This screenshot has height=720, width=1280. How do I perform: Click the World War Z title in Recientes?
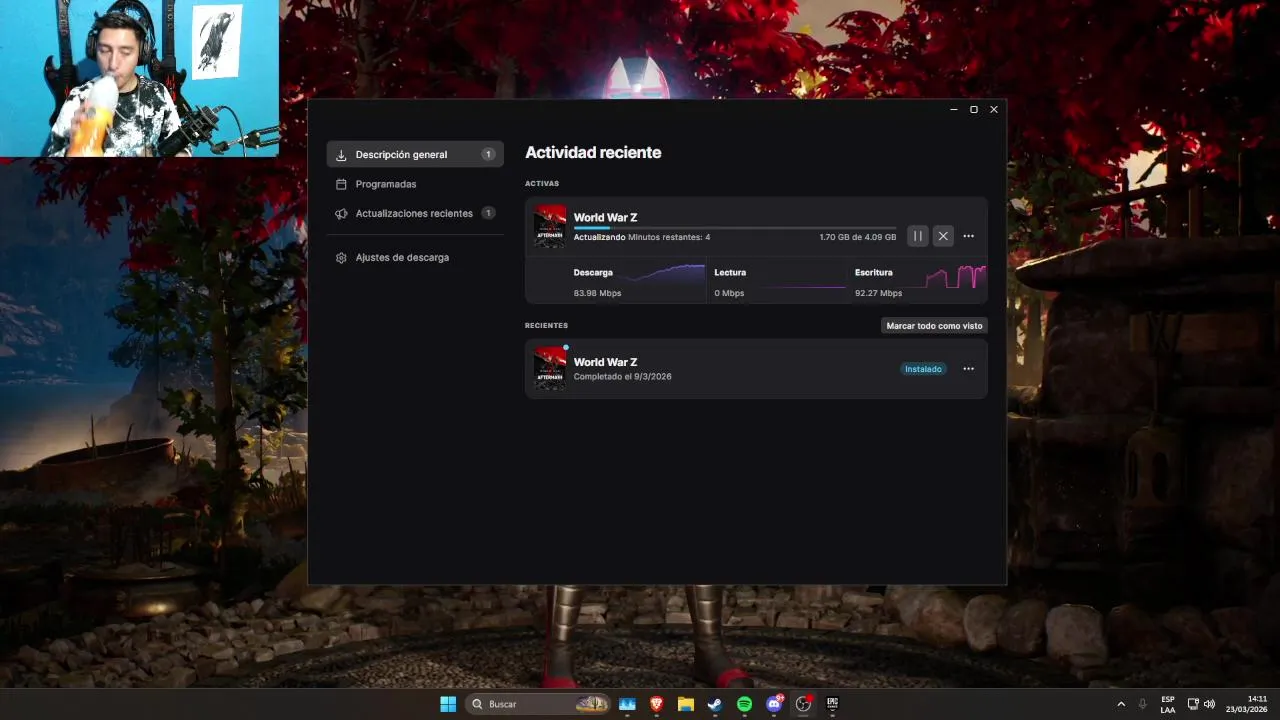tap(605, 362)
